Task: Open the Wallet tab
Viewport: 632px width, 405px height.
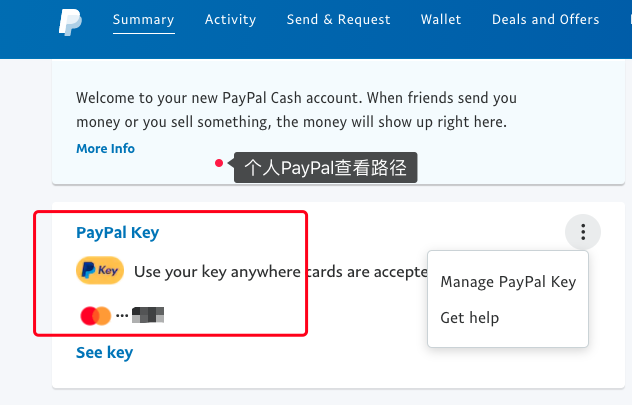Action: click(441, 20)
